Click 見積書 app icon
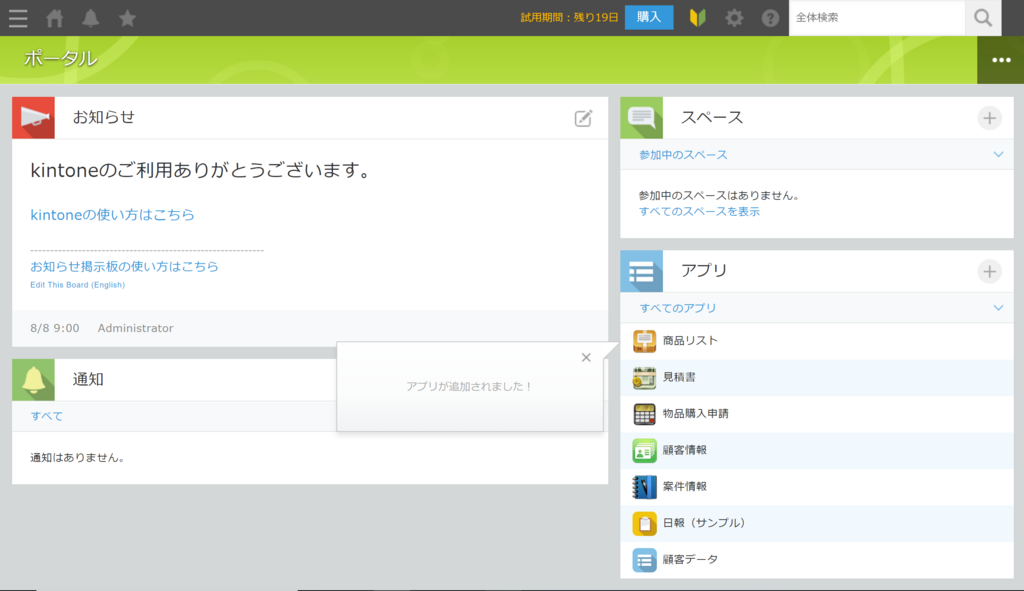The height and width of the screenshot is (591, 1024). click(x=644, y=377)
